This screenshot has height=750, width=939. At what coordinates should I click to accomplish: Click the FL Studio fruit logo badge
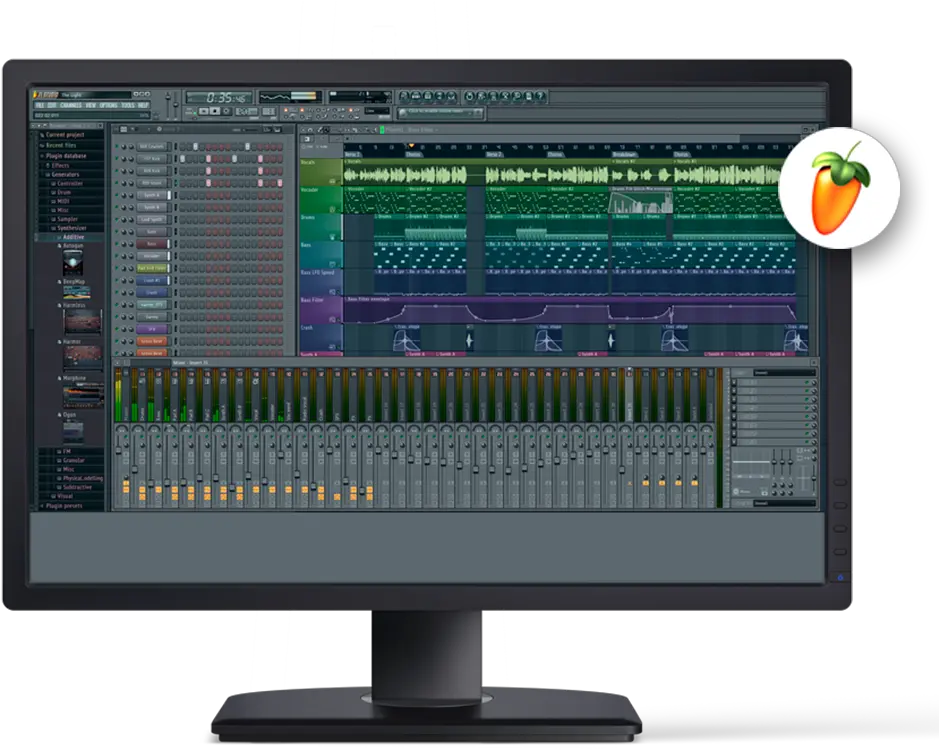[845, 185]
